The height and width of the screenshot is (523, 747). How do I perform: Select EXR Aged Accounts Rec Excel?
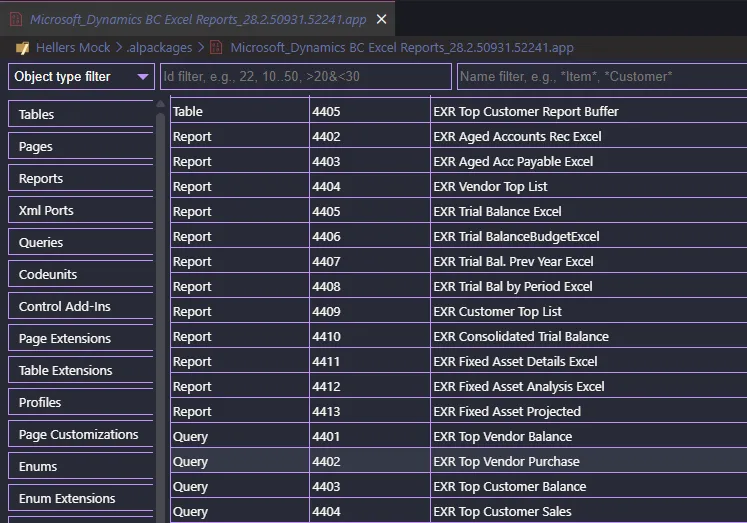click(x=459, y=136)
